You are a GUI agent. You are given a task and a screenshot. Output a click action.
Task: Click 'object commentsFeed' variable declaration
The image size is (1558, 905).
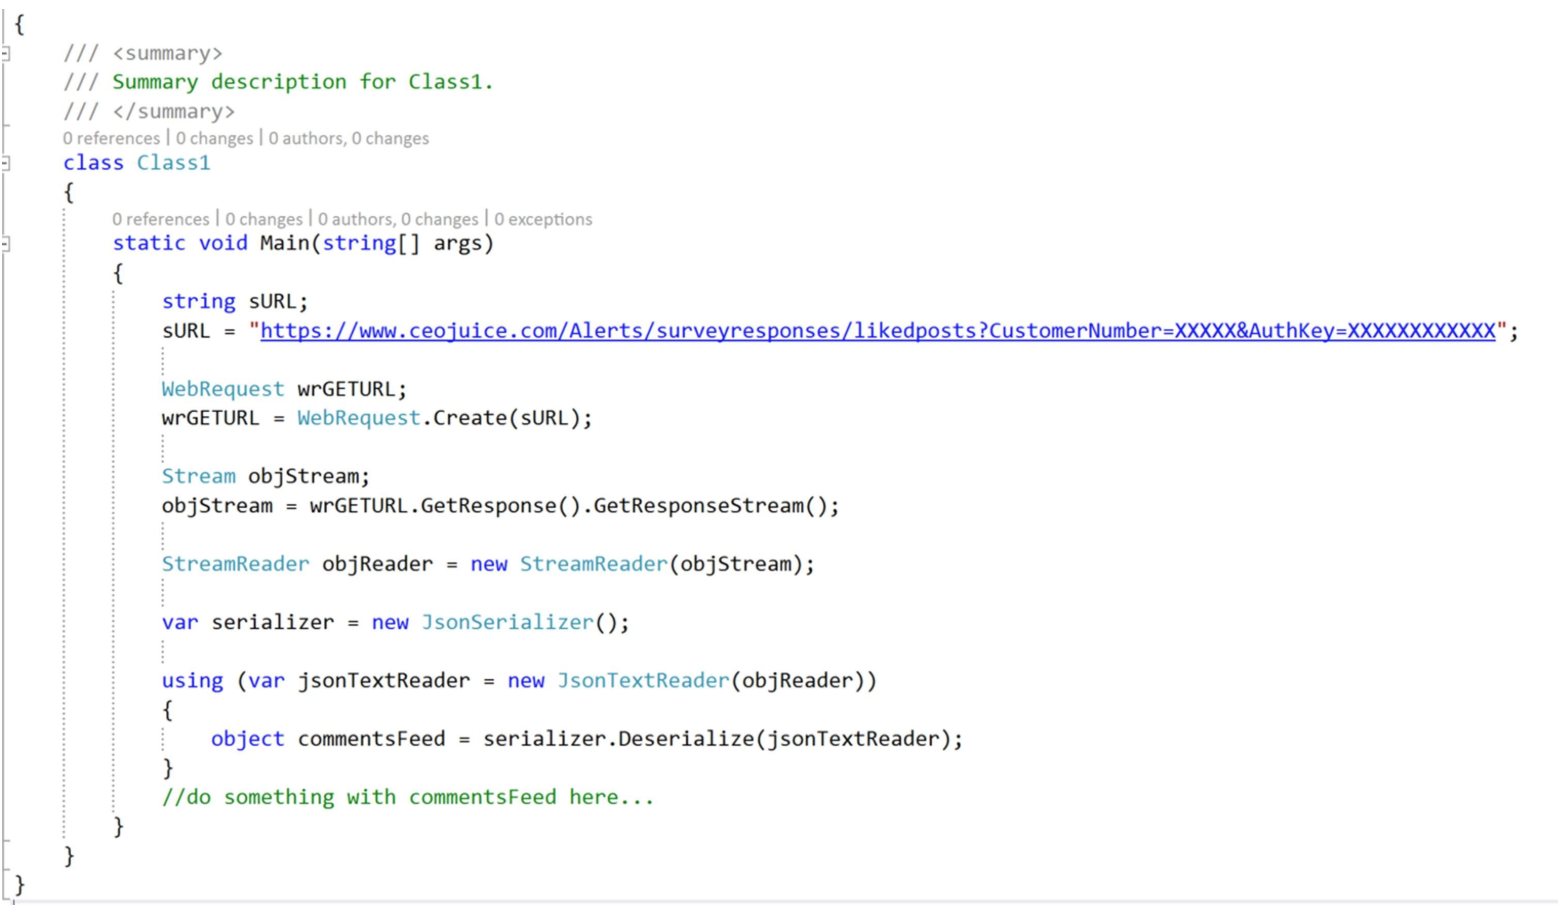tap(328, 739)
